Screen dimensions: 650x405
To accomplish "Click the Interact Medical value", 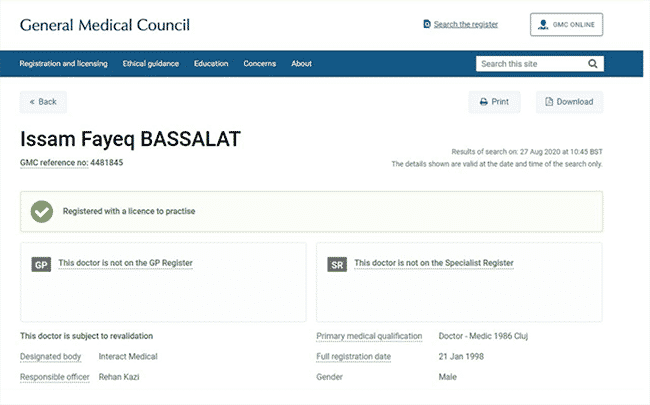I will [x=128, y=356].
